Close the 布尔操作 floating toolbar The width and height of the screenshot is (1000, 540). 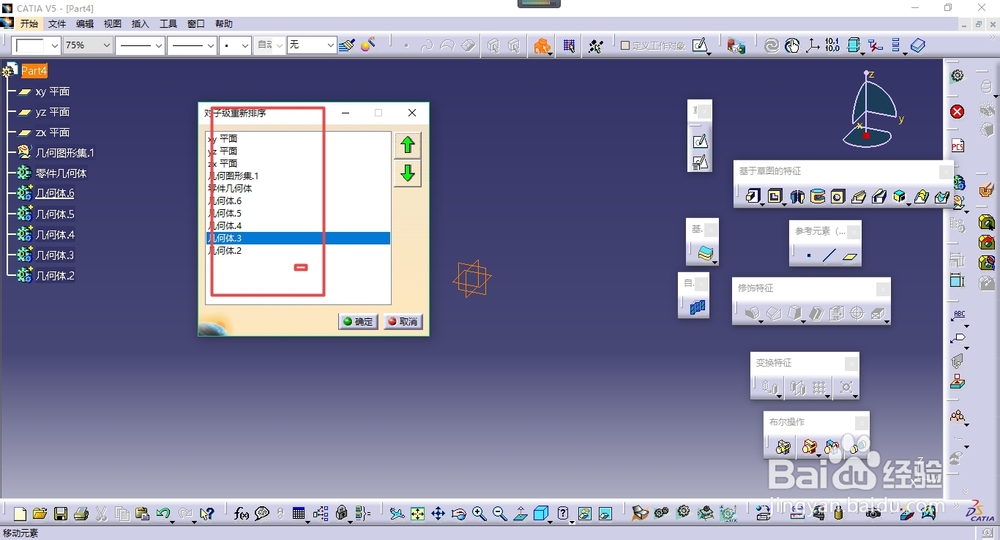point(861,423)
